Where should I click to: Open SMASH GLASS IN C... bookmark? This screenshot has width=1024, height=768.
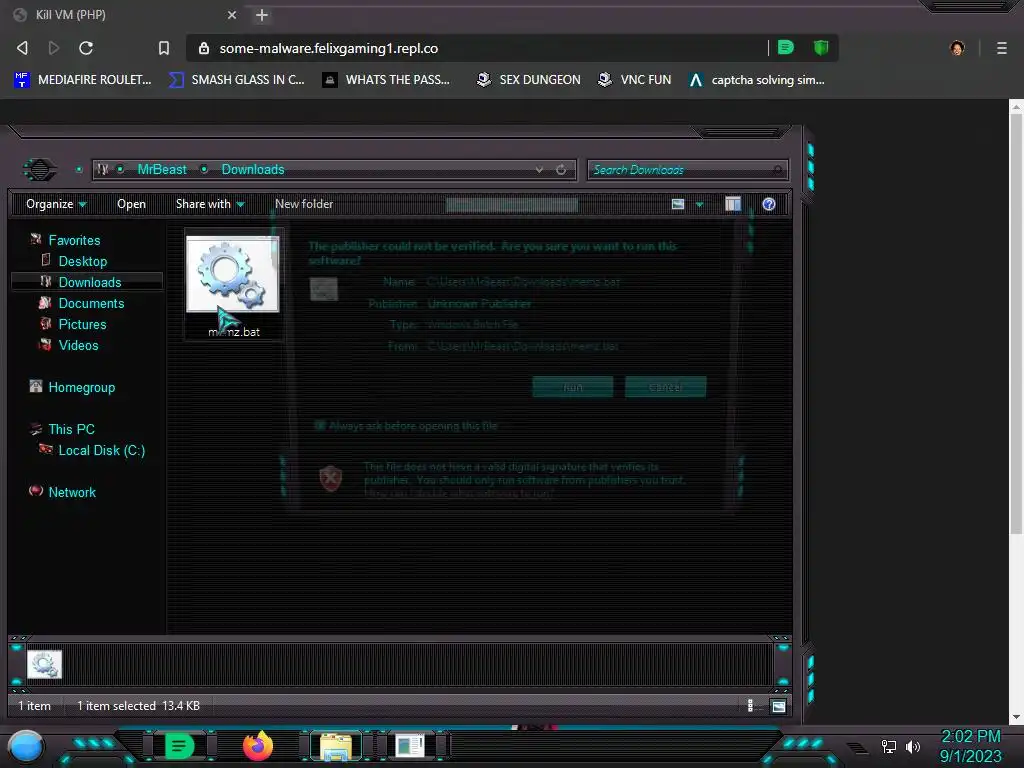(236, 80)
